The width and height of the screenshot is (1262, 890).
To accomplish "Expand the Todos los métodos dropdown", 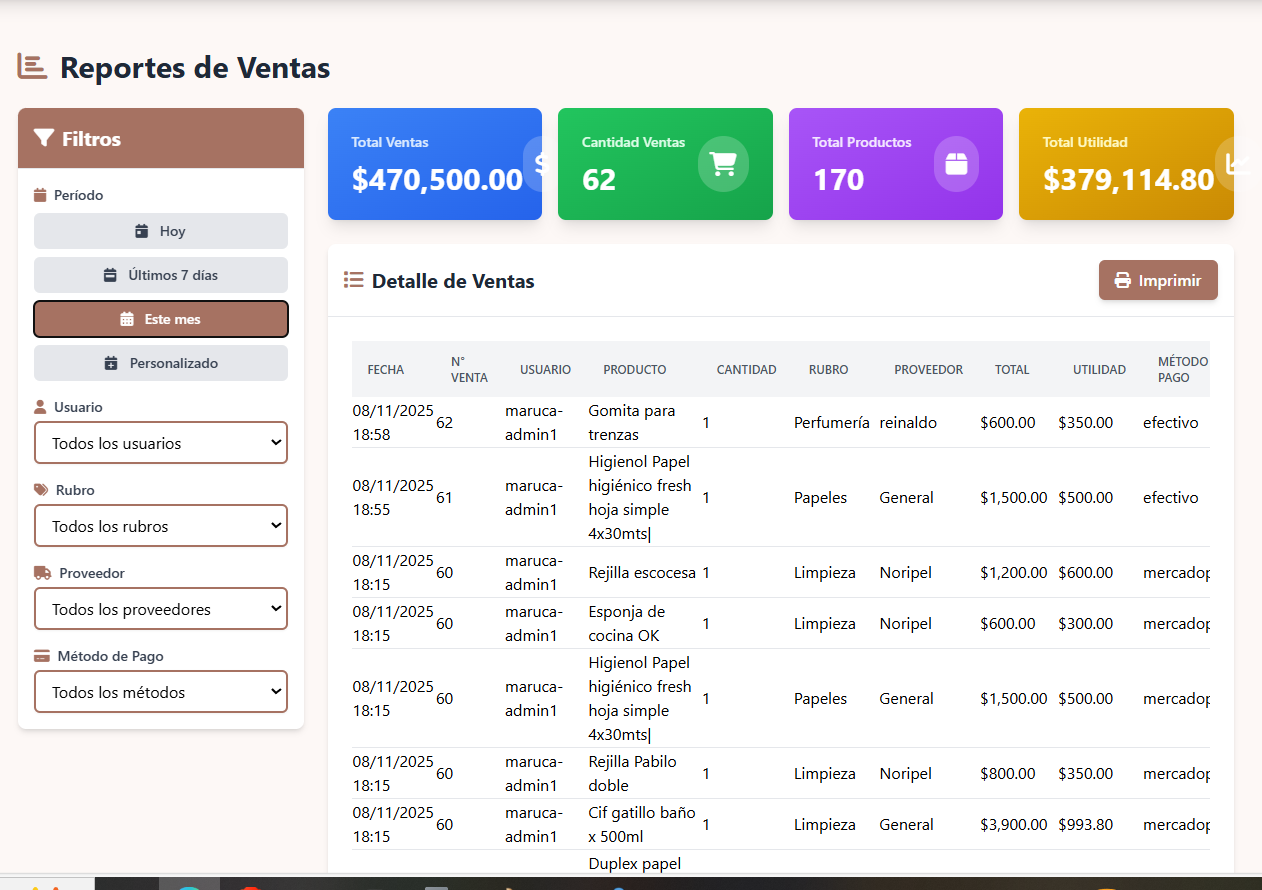I will pos(161,692).
